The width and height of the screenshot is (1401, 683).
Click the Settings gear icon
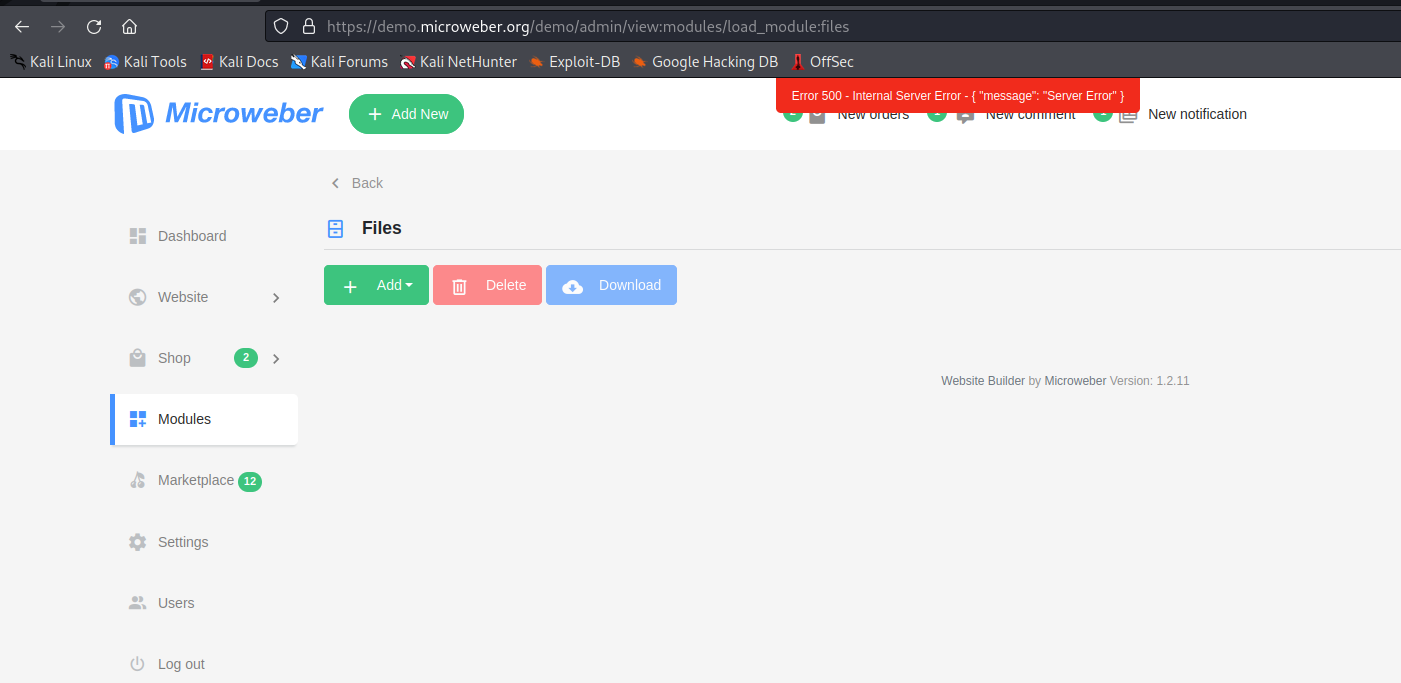138,542
